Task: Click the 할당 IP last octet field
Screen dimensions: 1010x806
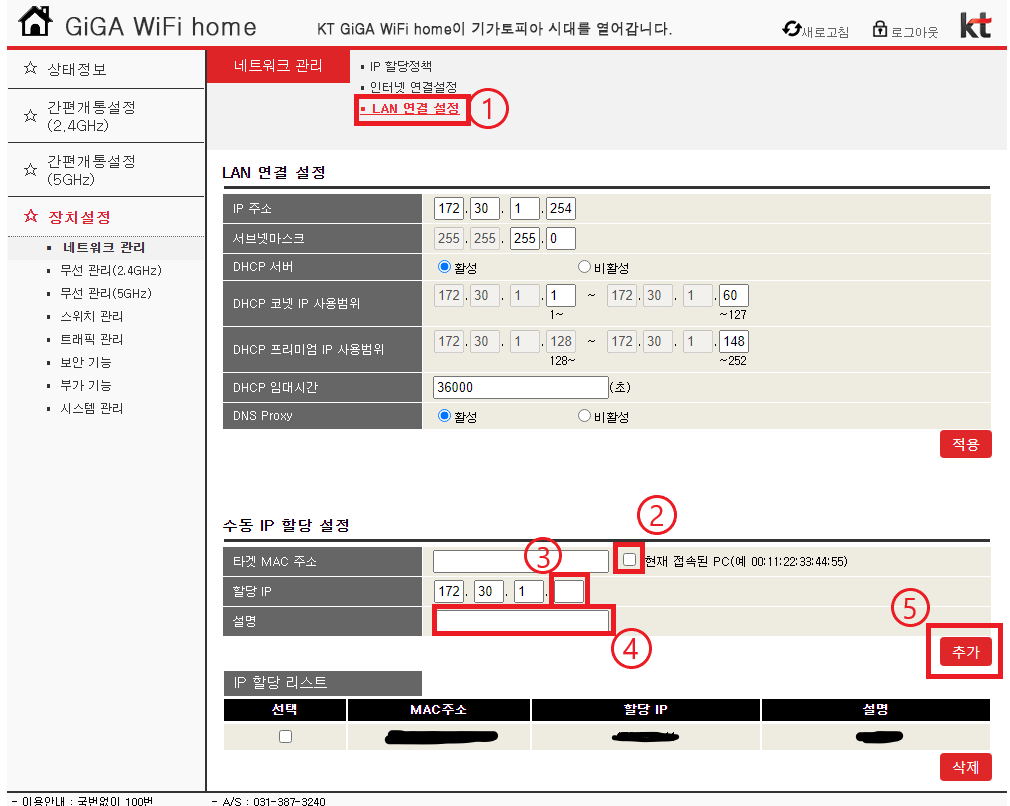Action: click(x=569, y=591)
